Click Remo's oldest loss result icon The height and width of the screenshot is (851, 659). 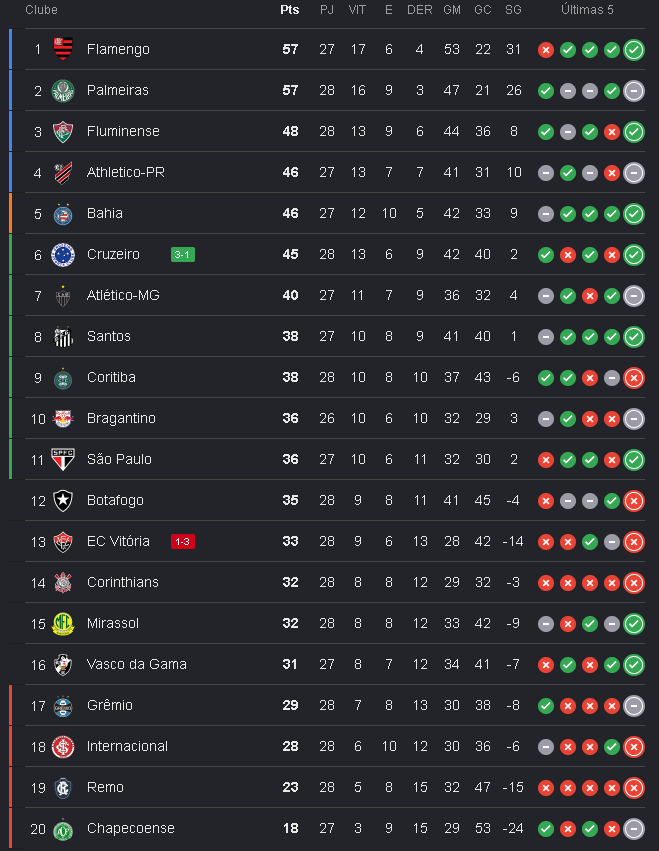click(x=546, y=788)
